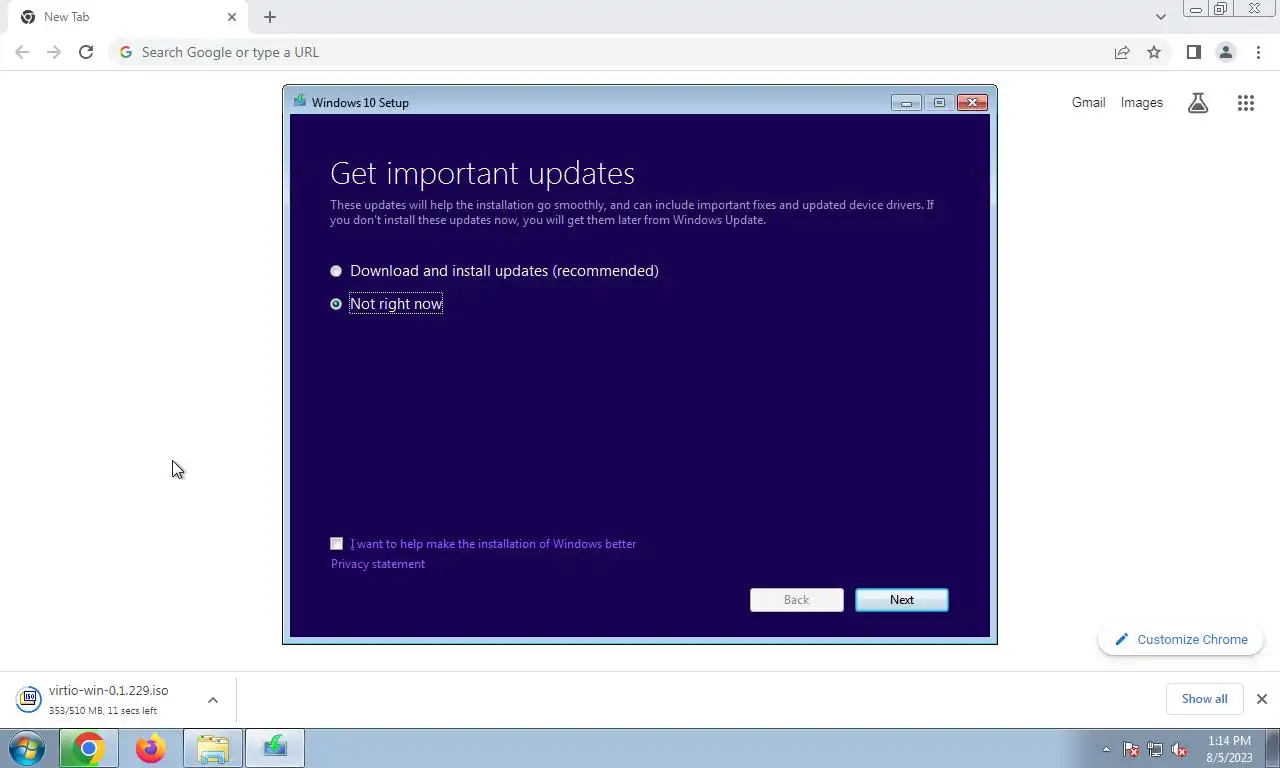The image size is (1280, 768).
Task: Open Google apps grid icon
Action: click(1246, 102)
